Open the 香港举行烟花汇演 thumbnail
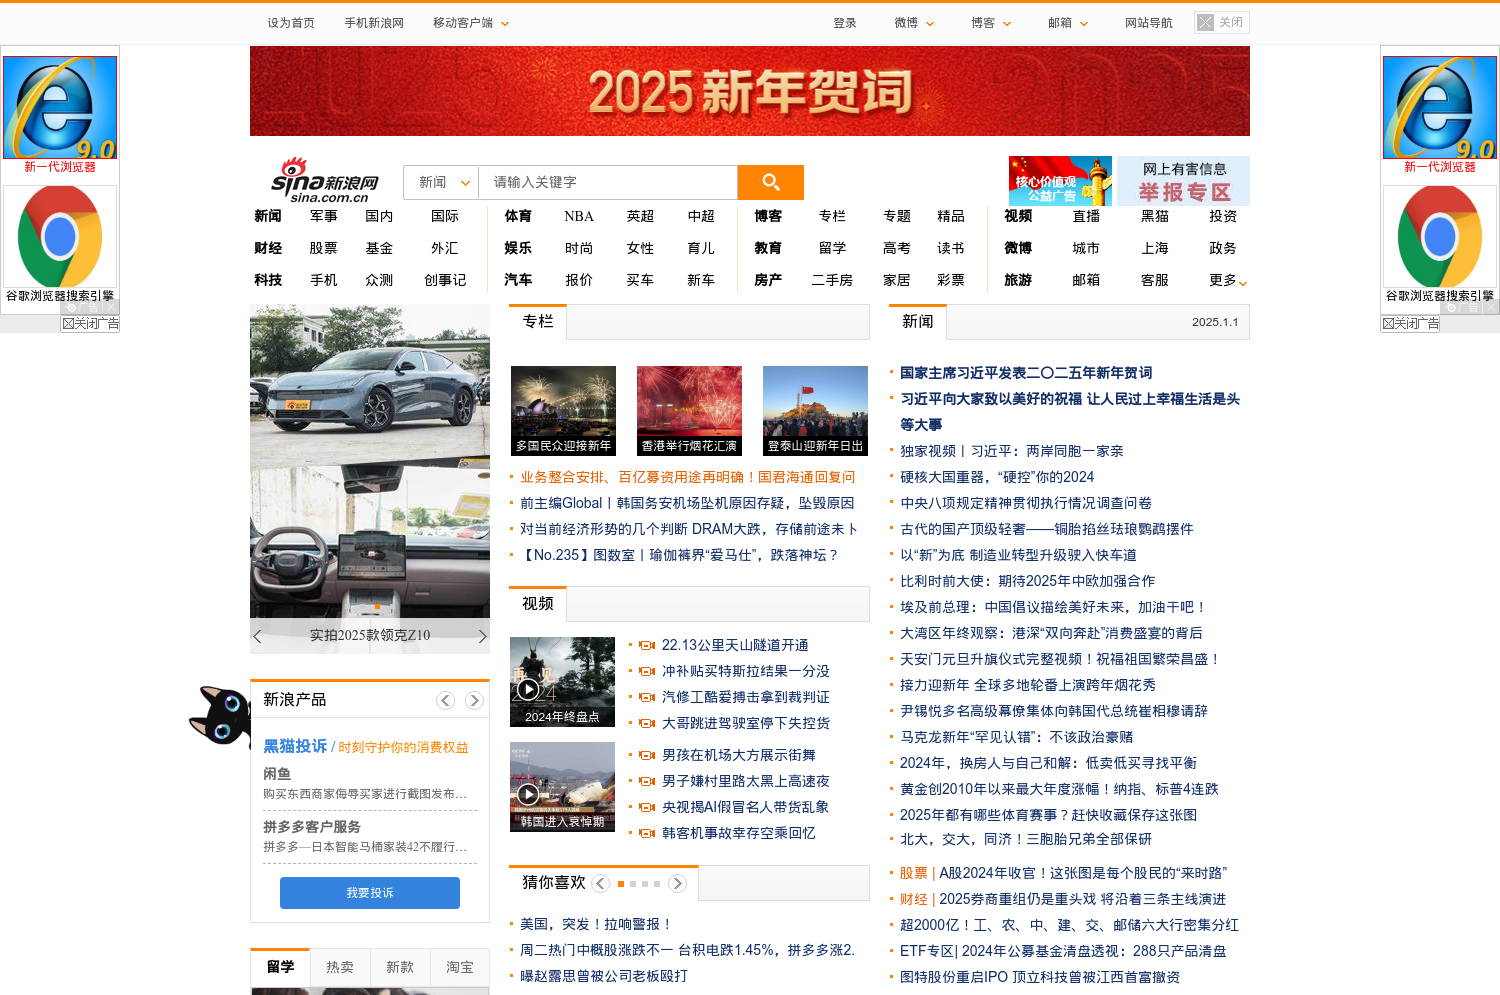This screenshot has height=995, width=1500. point(689,411)
